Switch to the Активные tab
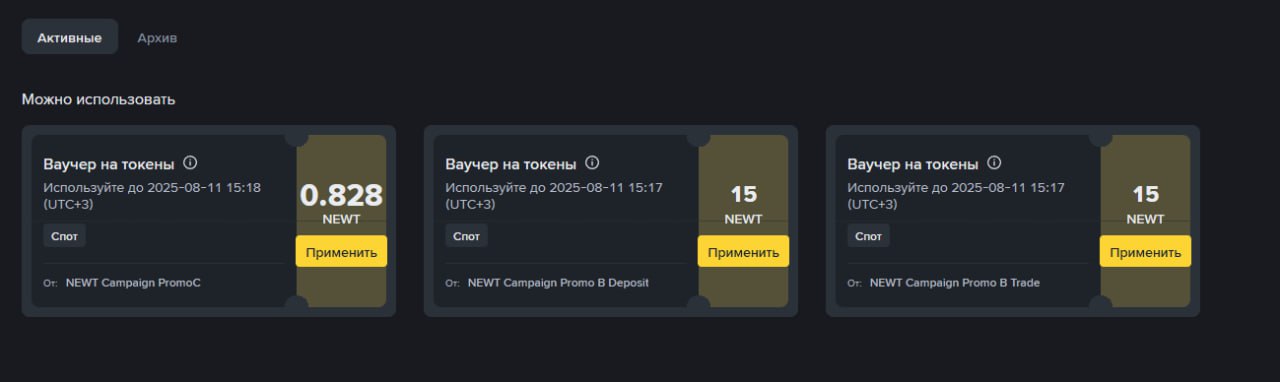Viewport: 1280px width, 382px height. tap(69, 37)
